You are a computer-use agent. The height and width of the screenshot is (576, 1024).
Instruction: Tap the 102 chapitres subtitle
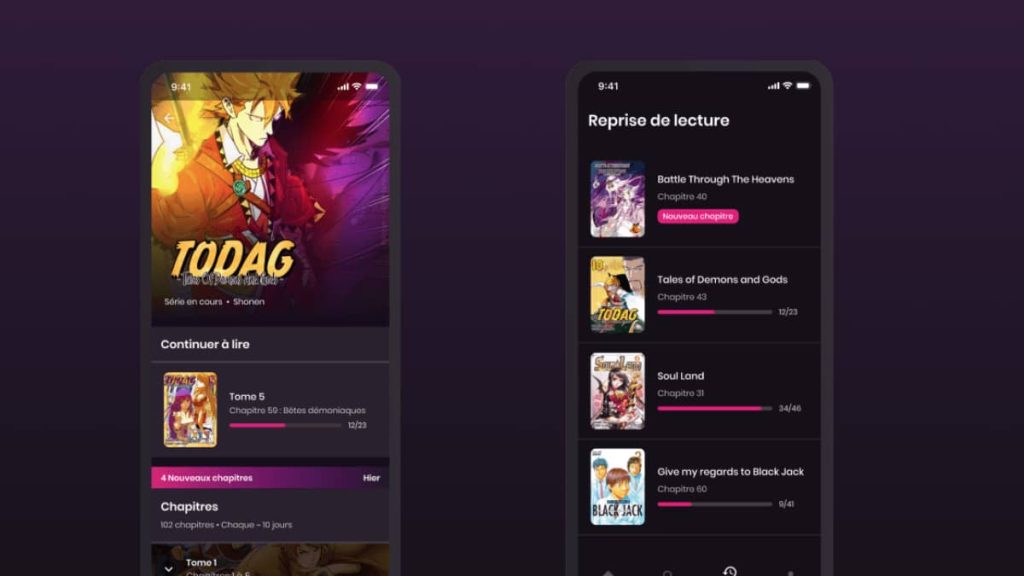(227, 524)
